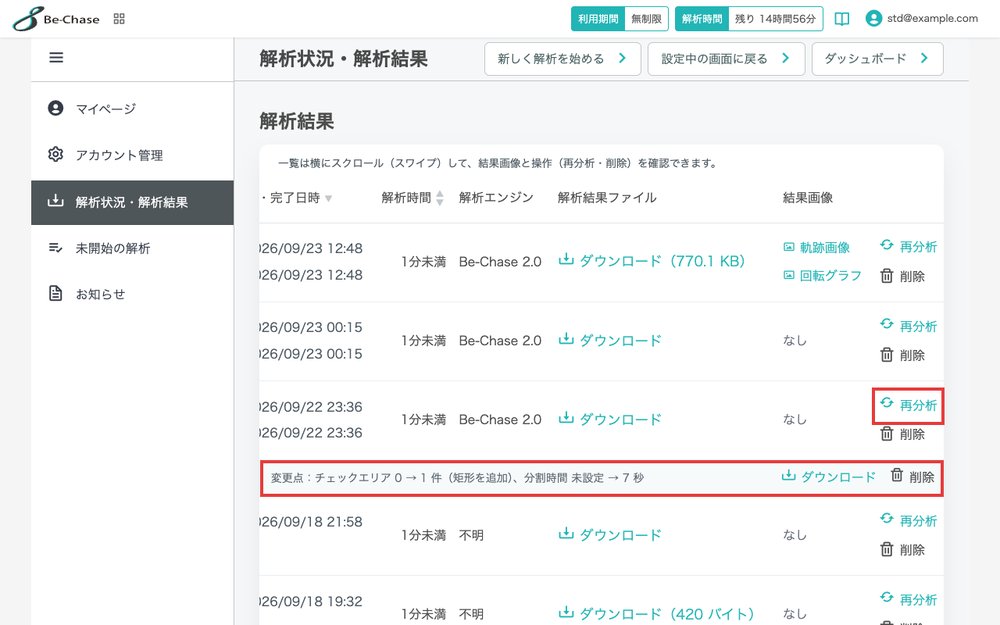Click download icon in the 09/23 00:15 row
The height and width of the screenshot is (625, 1000).
pyautogui.click(x=566, y=339)
